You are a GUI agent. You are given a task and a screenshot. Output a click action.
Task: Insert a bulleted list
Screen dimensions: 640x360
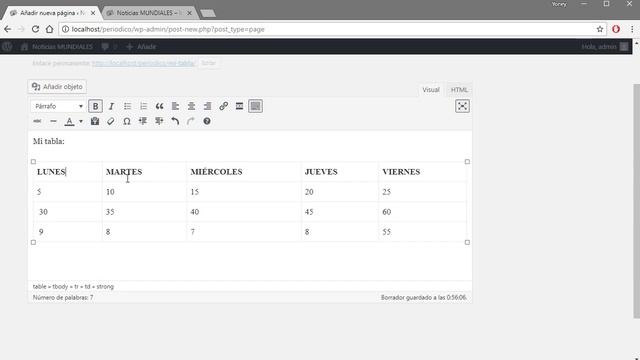127,106
